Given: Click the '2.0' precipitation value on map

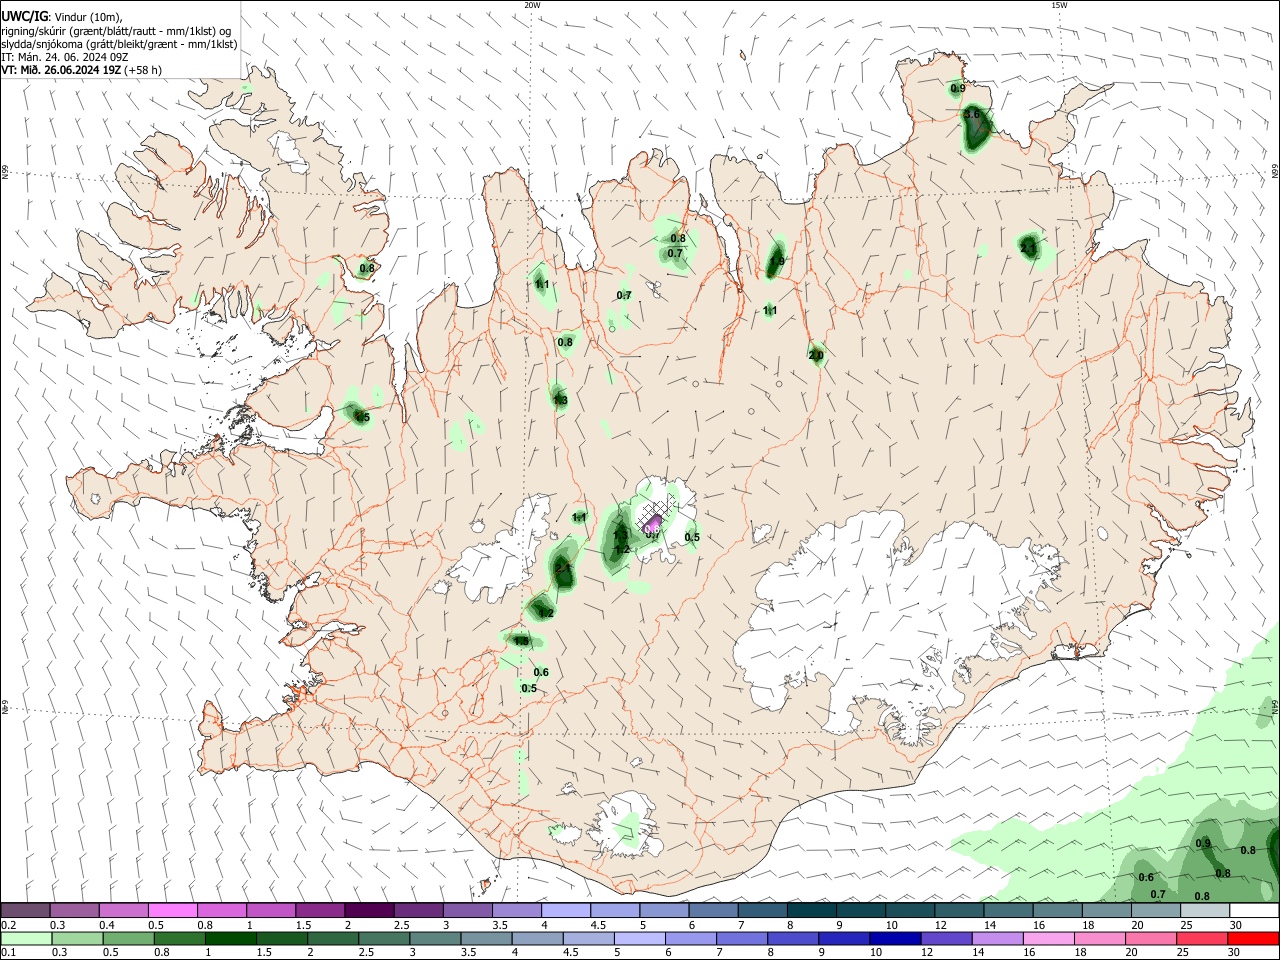Looking at the screenshot, I should pos(816,356).
